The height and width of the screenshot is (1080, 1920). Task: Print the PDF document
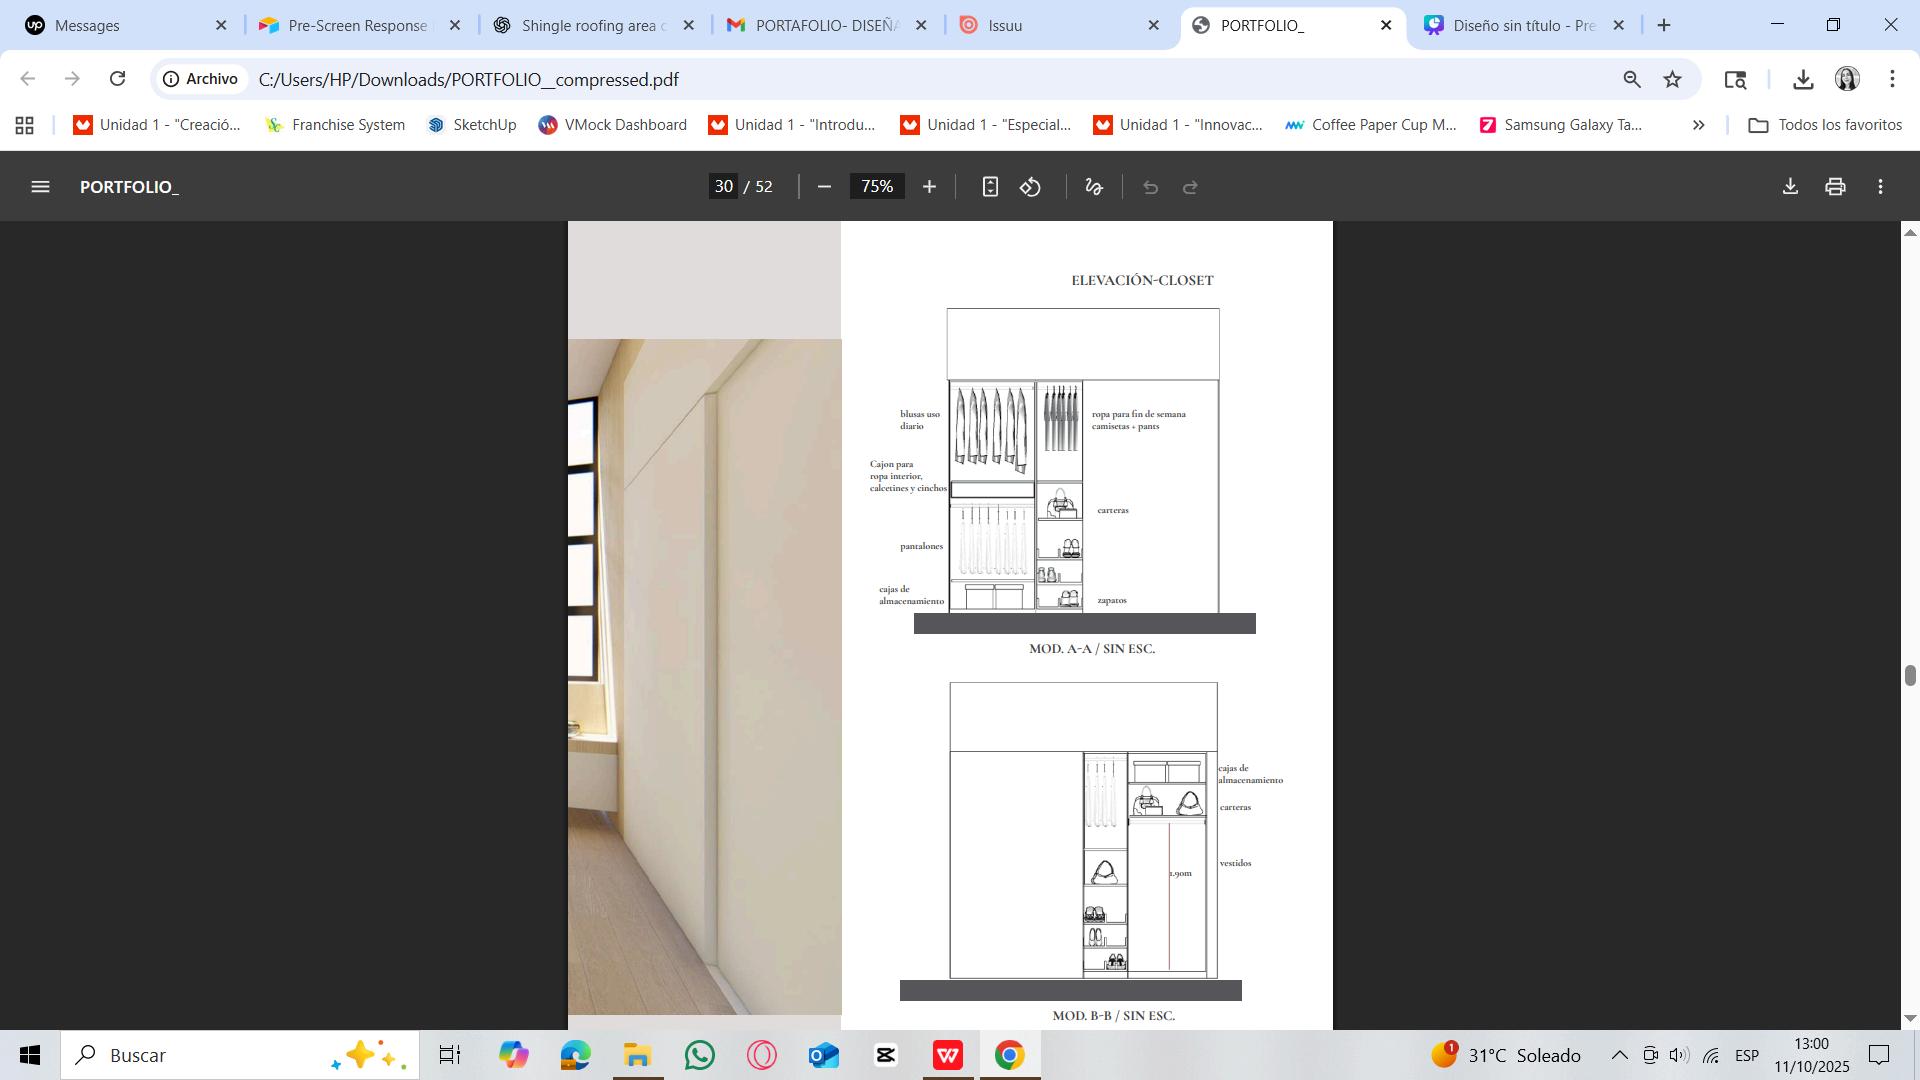coord(1835,187)
